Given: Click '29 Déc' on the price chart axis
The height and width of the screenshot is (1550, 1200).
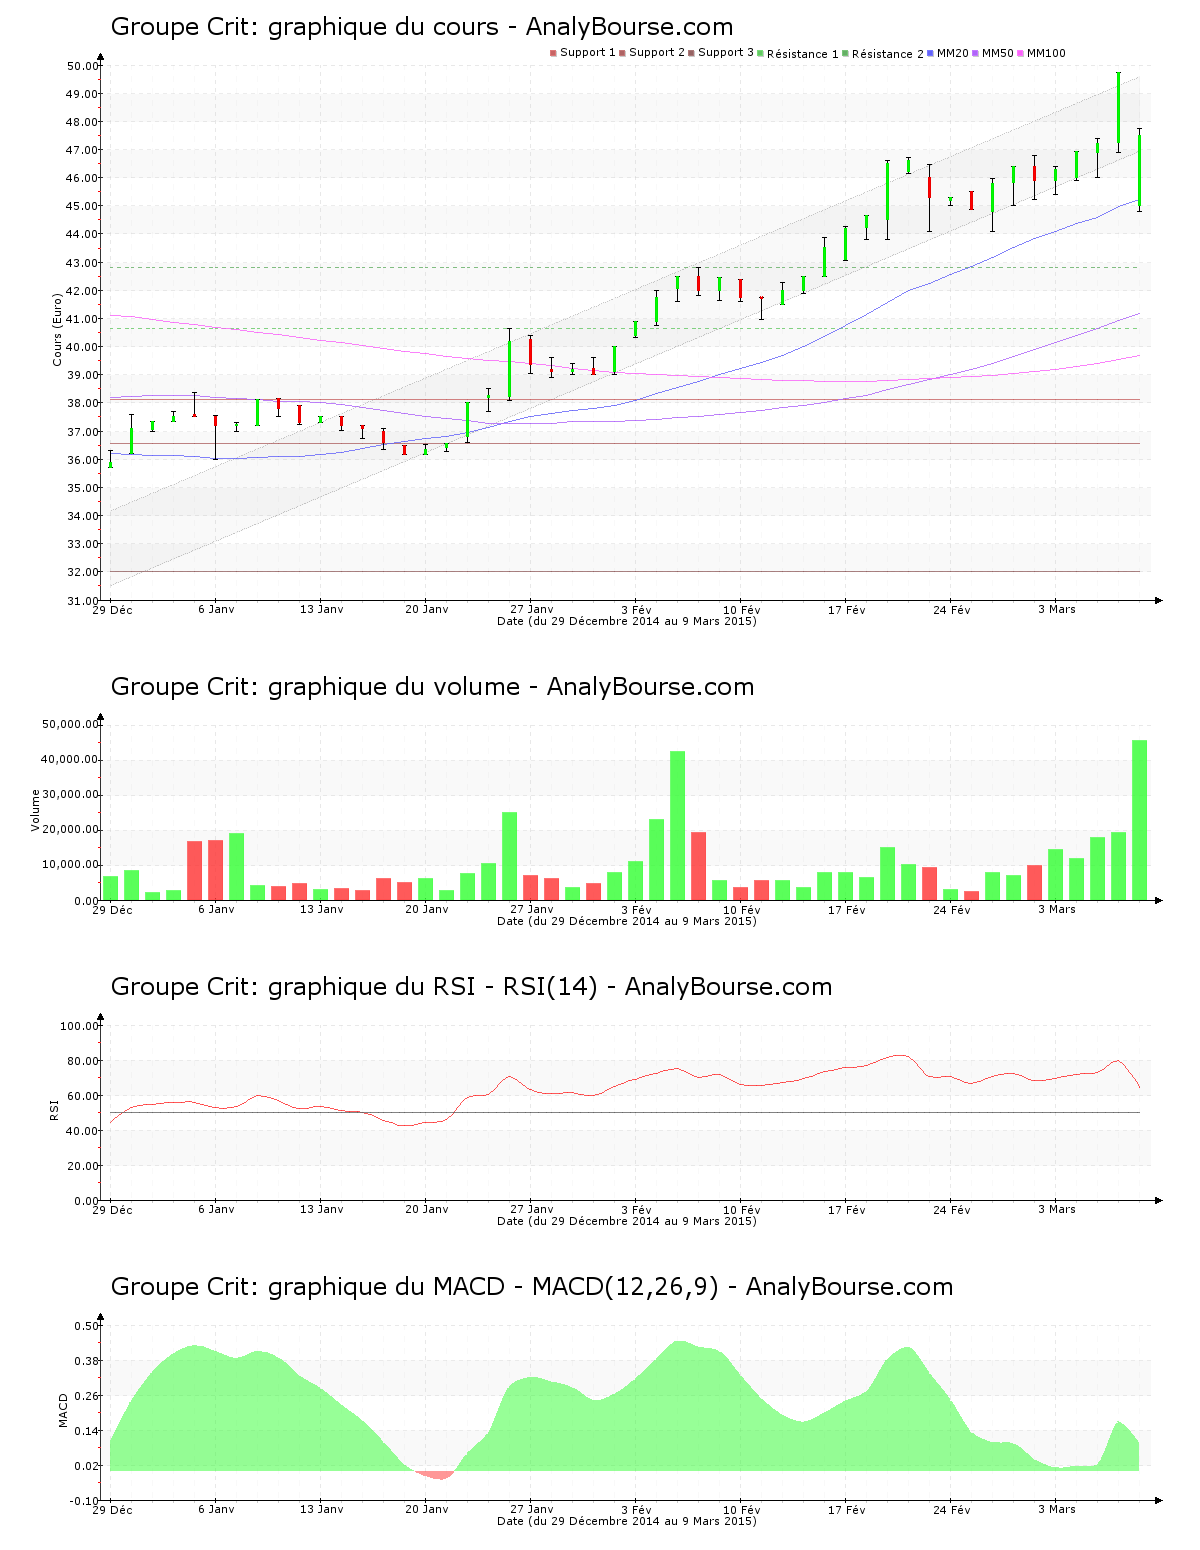Looking at the screenshot, I should pyautogui.click(x=112, y=609).
